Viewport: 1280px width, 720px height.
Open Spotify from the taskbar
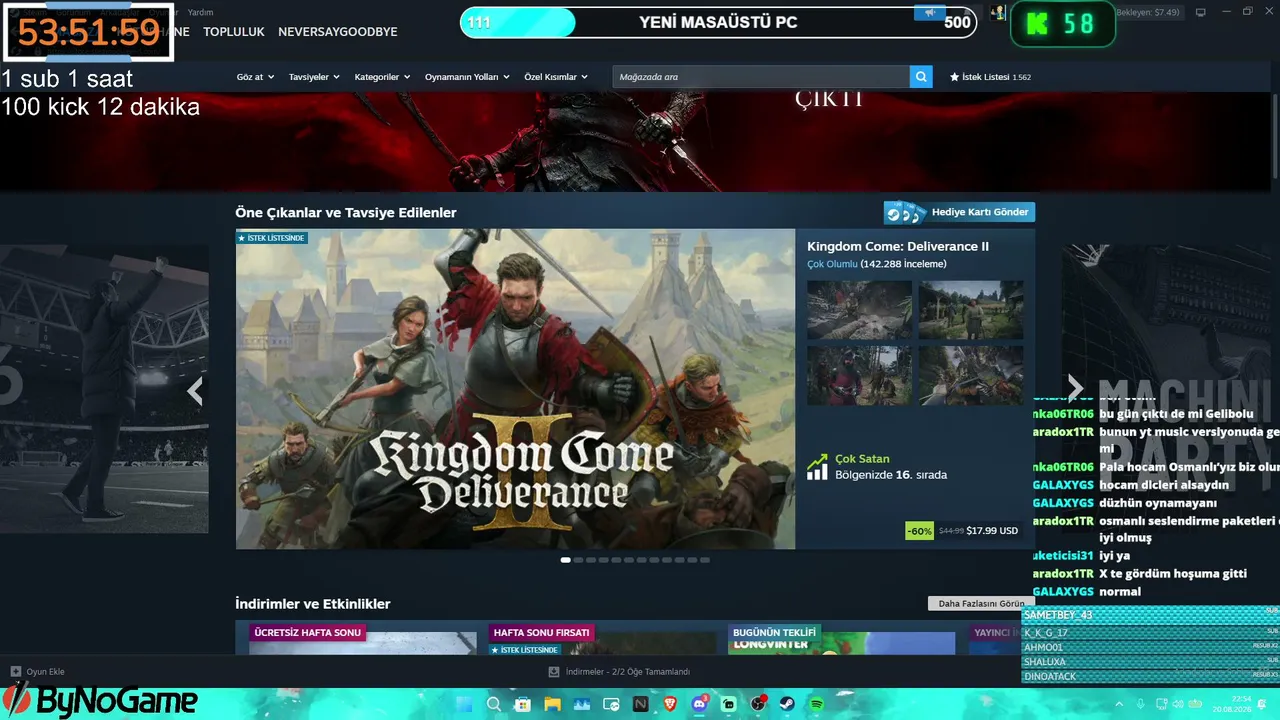817,704
